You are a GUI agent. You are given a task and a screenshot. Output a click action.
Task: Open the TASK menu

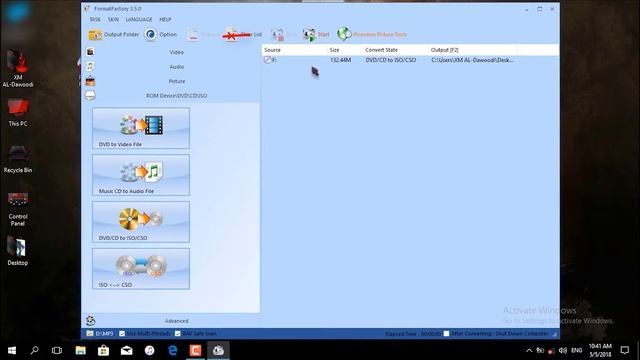coord(95,19)
